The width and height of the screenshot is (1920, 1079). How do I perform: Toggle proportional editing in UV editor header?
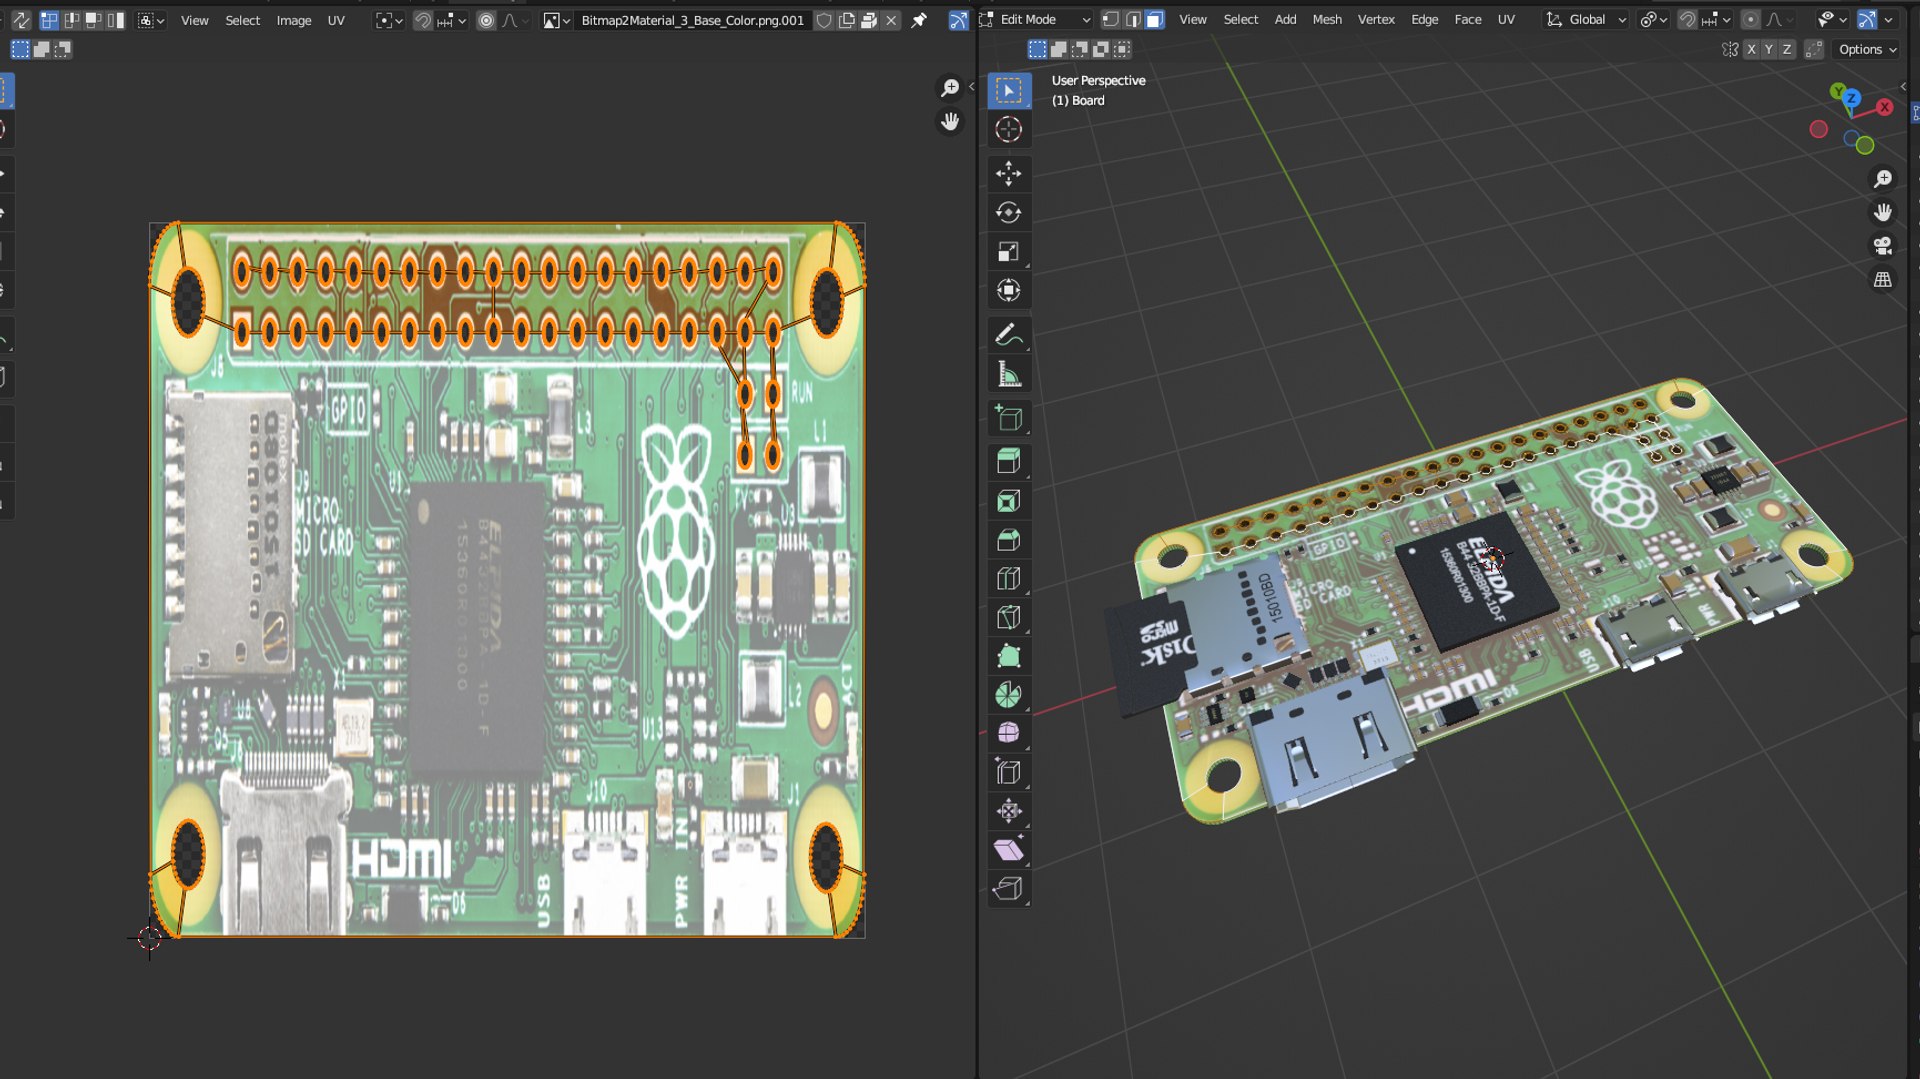click(486, 20)
